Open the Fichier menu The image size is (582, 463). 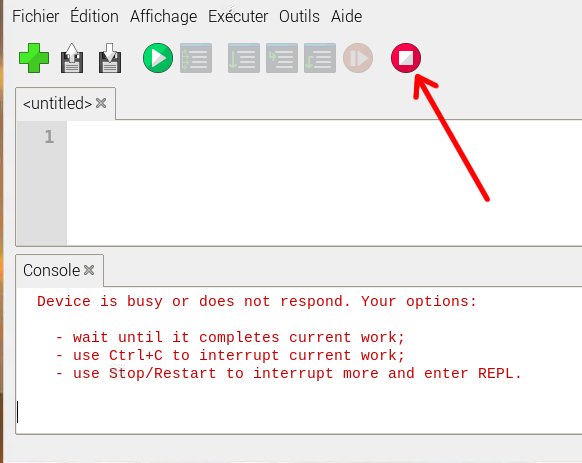(x=36, y=16)
